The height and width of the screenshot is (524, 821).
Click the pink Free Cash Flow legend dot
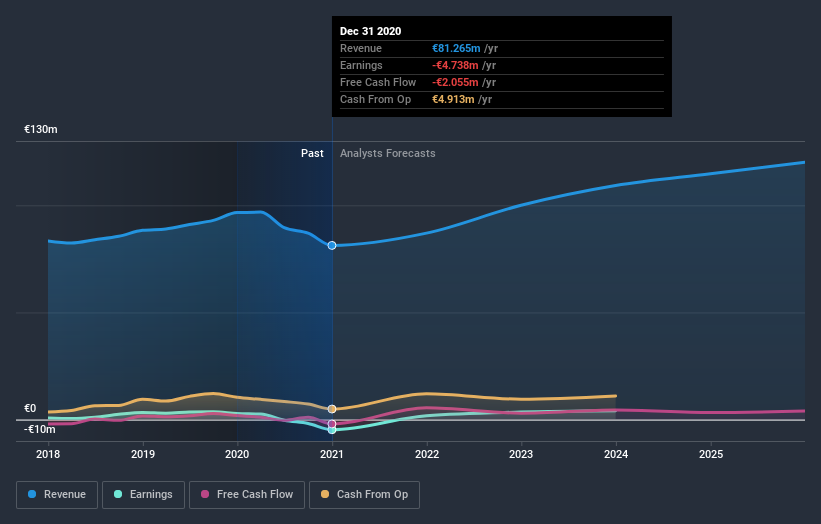tap(205, 494)
